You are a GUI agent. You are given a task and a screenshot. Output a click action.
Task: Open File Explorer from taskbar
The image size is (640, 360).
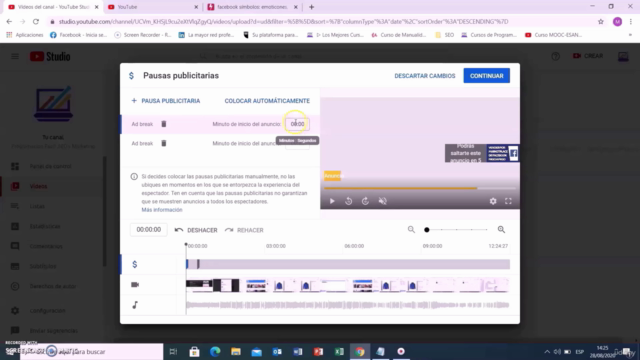point(236,351)
